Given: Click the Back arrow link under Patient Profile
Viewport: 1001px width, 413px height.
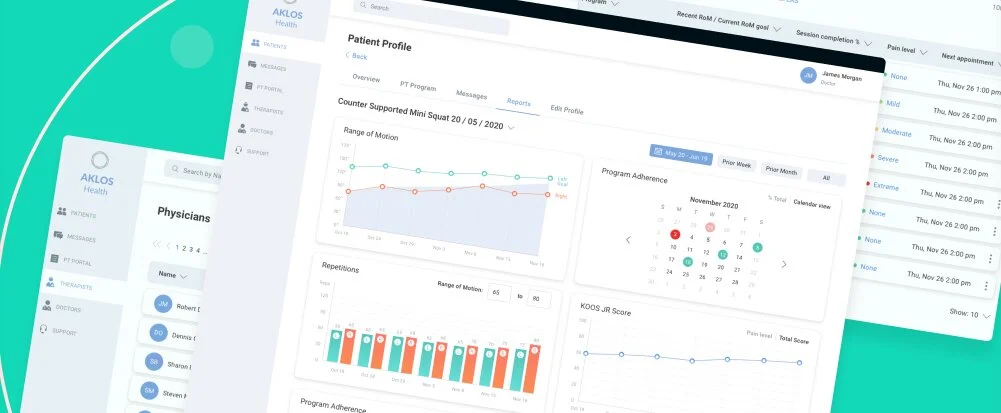Looking at the screenshot, I should 355,56.
